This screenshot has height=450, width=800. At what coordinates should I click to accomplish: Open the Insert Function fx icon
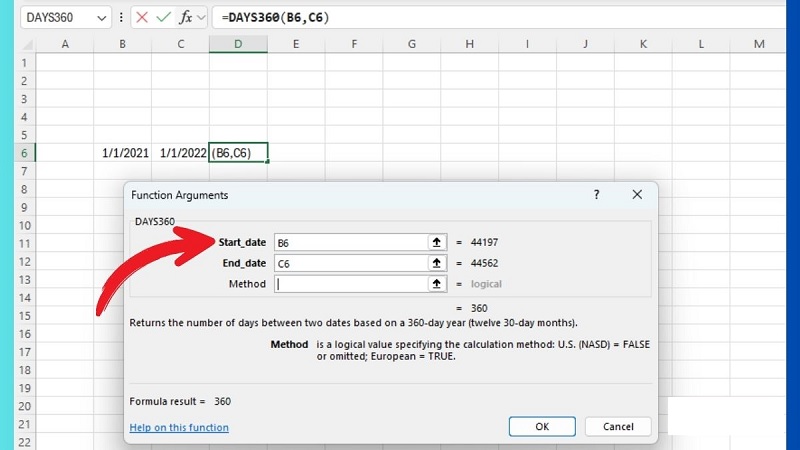point(185,18)
